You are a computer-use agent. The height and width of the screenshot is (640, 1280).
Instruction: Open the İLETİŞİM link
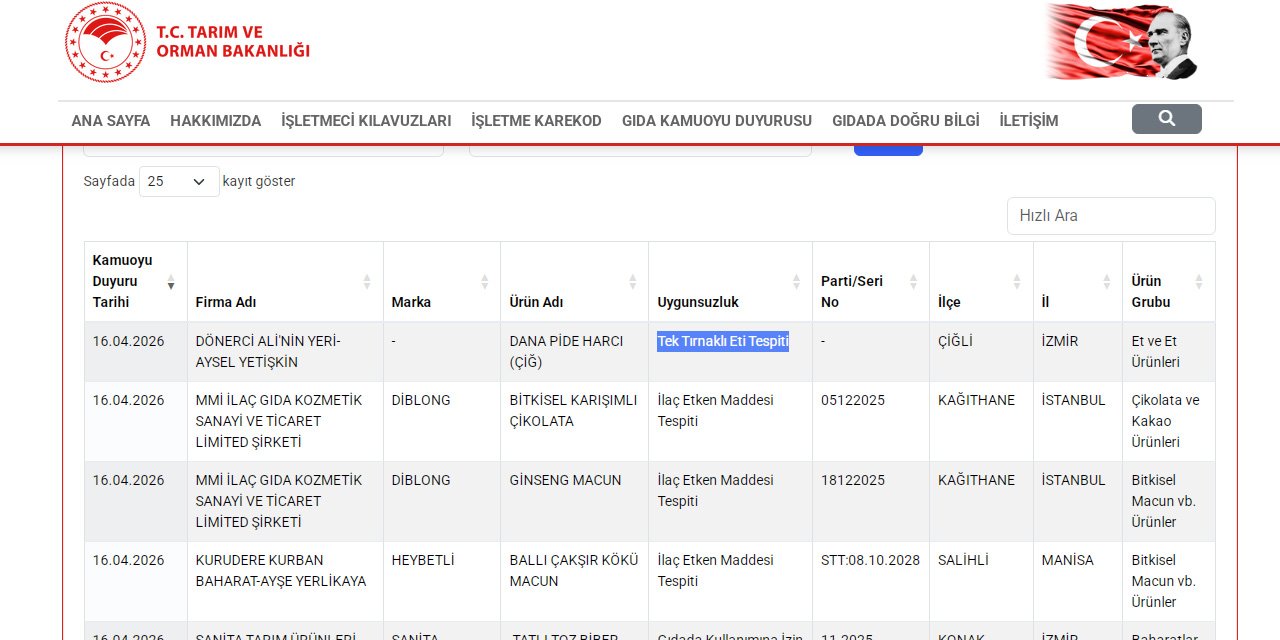tap(1028, 121)
